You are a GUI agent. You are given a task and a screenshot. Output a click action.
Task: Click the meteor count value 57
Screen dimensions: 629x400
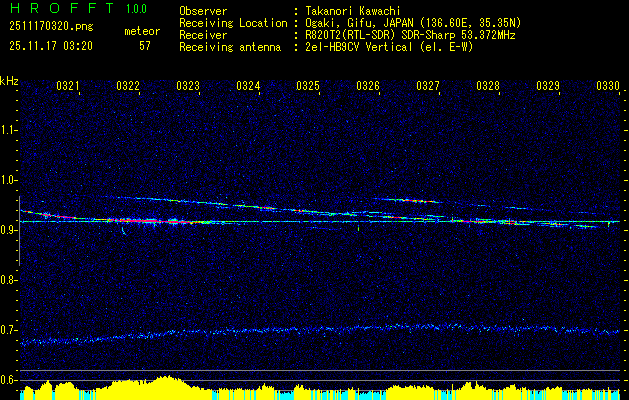pyautogui.click(x=145, y=46)
